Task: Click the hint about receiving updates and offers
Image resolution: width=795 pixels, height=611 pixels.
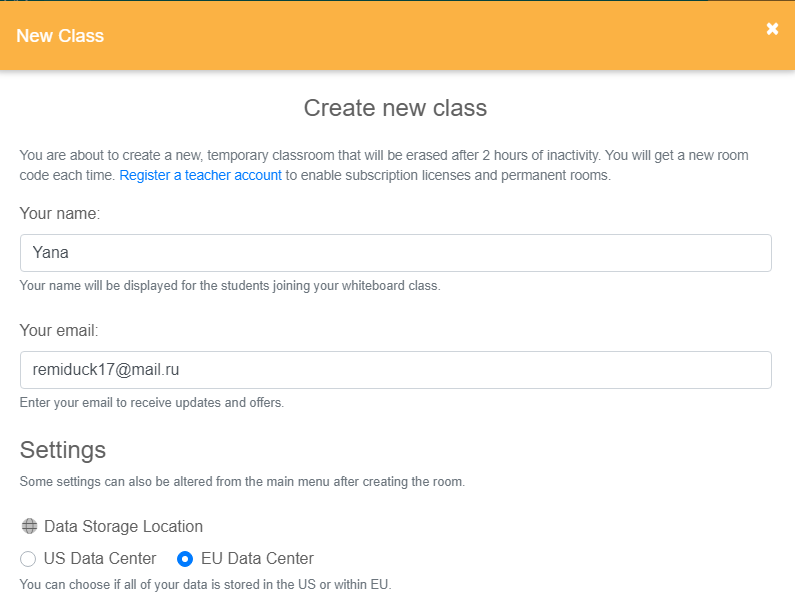Action: coord(152,403)
